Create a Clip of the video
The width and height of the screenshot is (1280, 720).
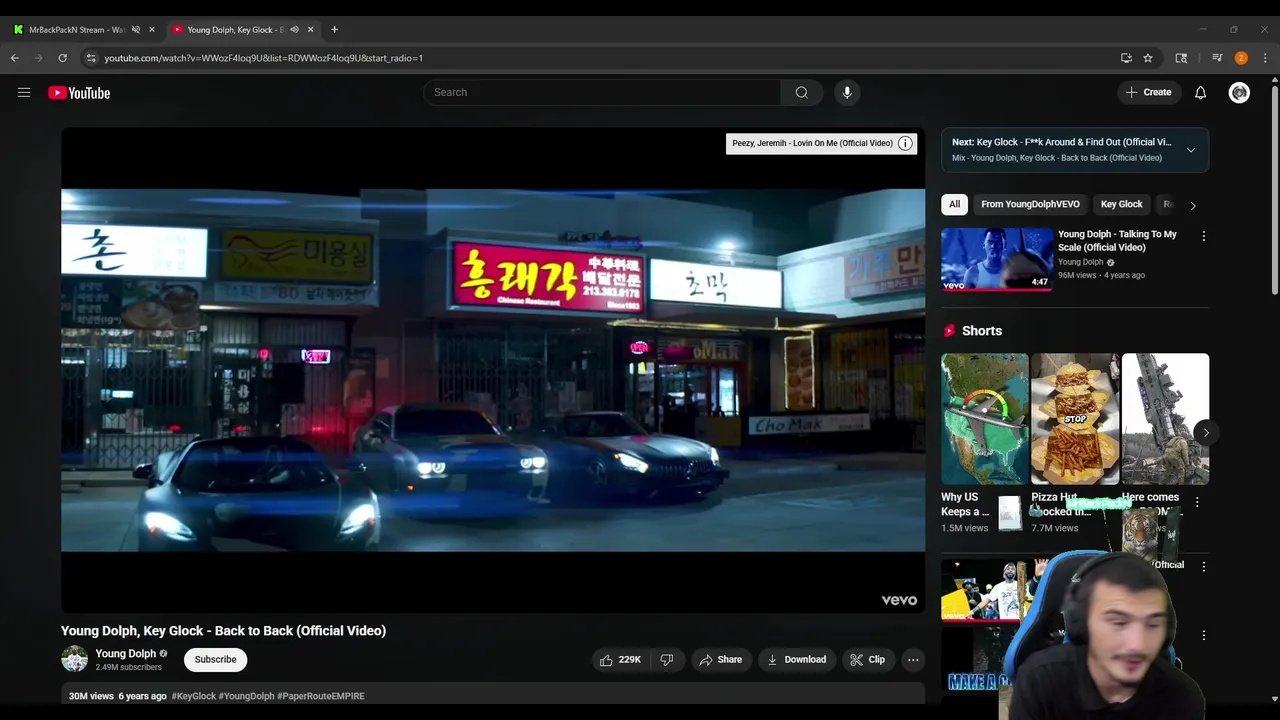point(867,660)
